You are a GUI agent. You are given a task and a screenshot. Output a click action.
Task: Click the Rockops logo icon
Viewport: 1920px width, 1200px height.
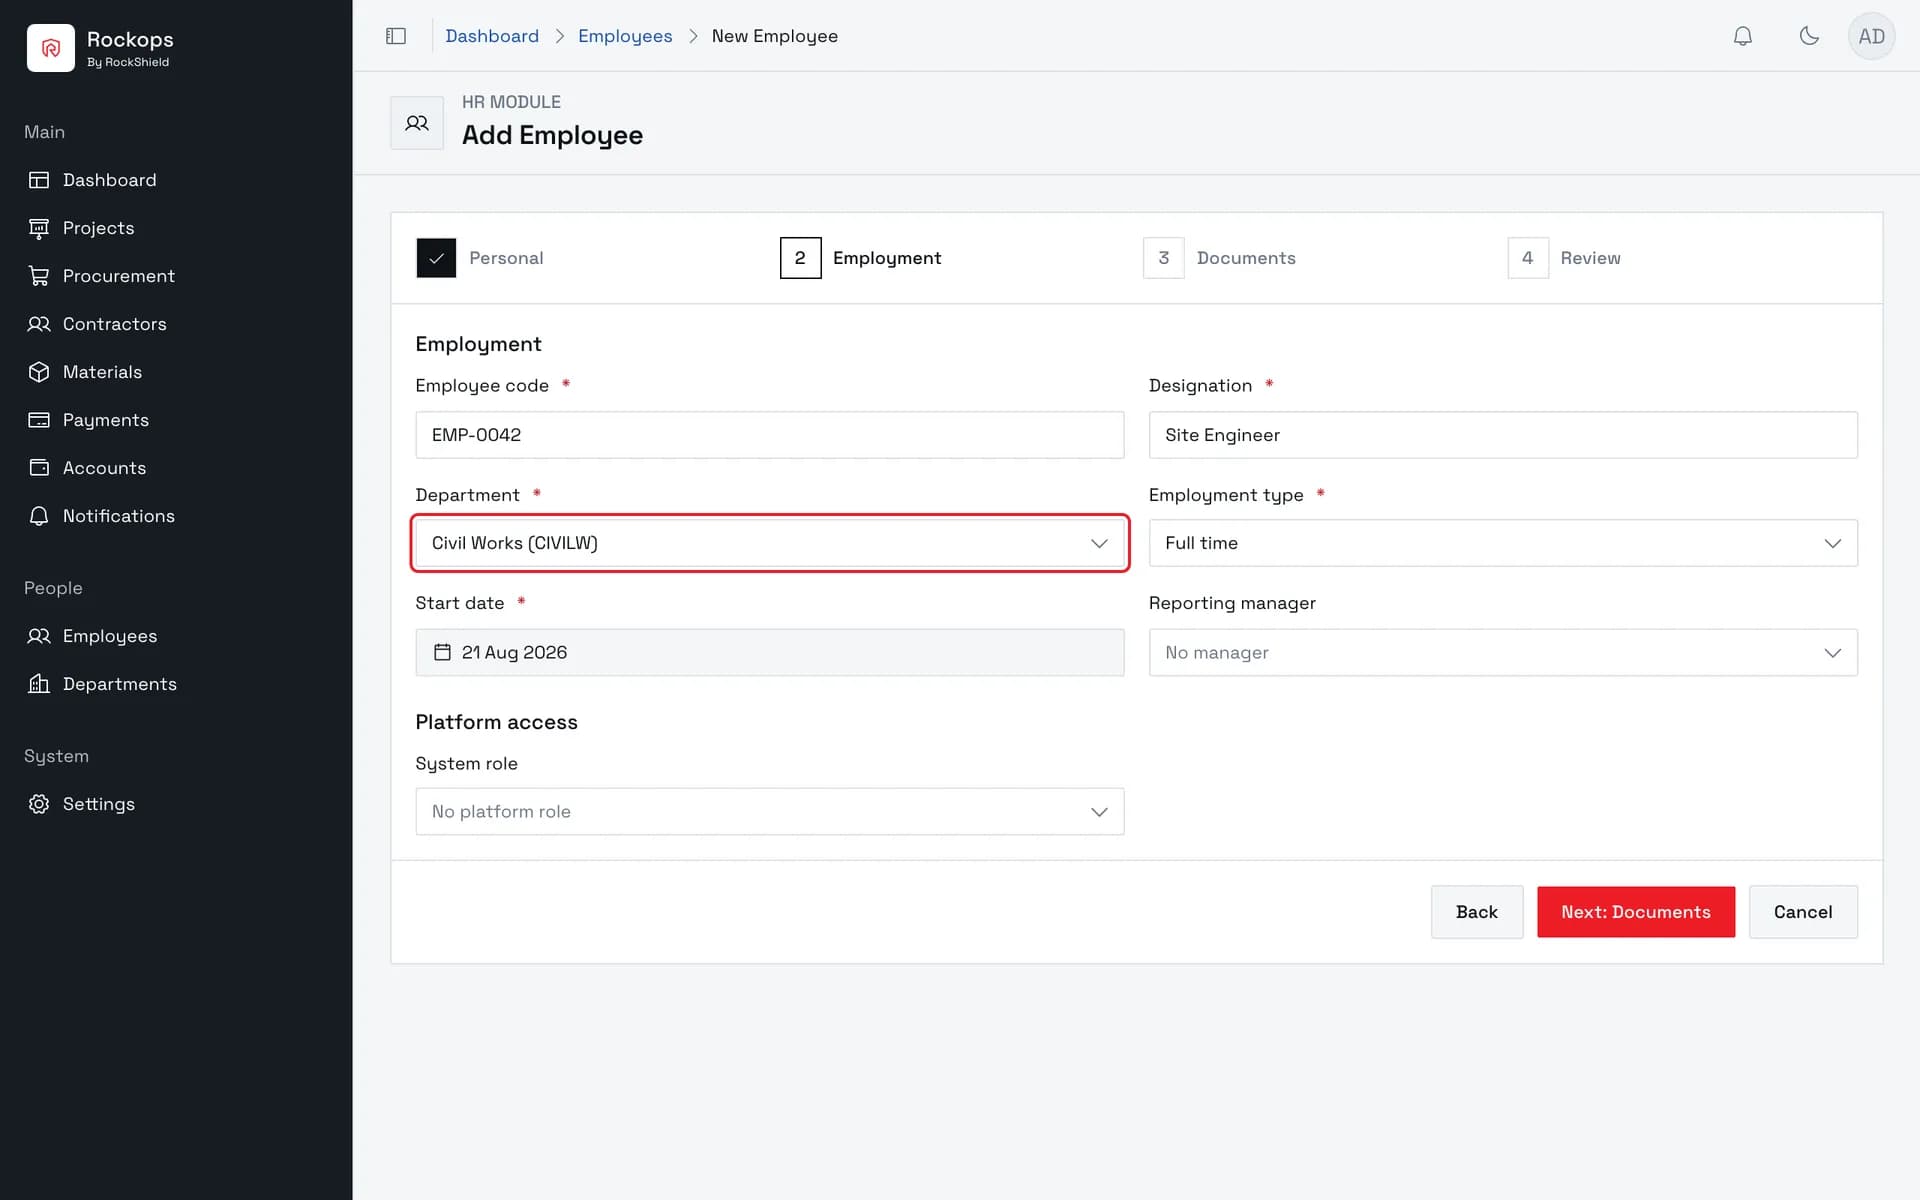(x=51, y=48)
